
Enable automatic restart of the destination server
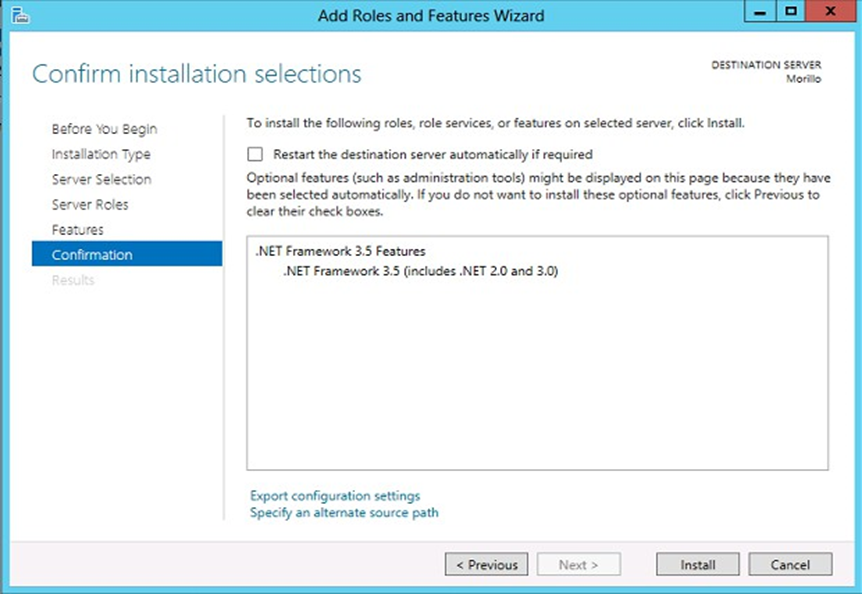click(x=255, y=154)
